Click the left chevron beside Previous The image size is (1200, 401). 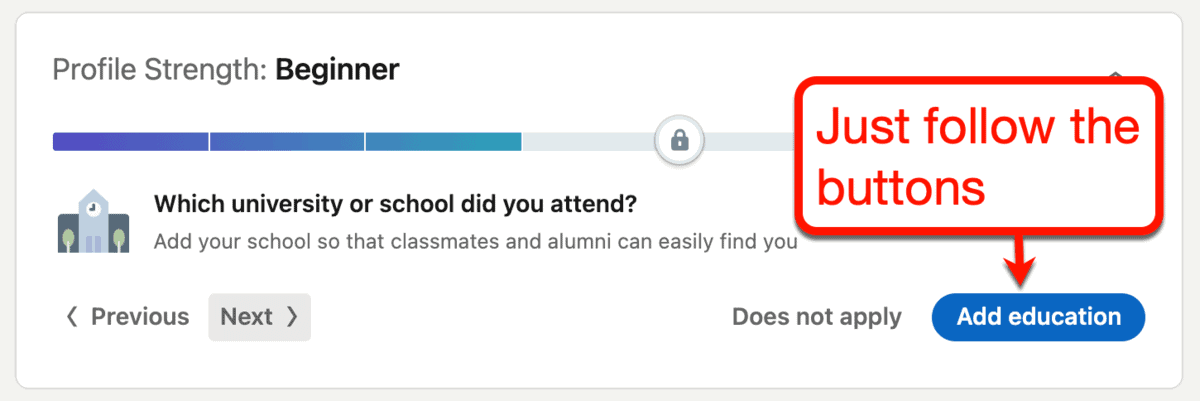(72, 317)
